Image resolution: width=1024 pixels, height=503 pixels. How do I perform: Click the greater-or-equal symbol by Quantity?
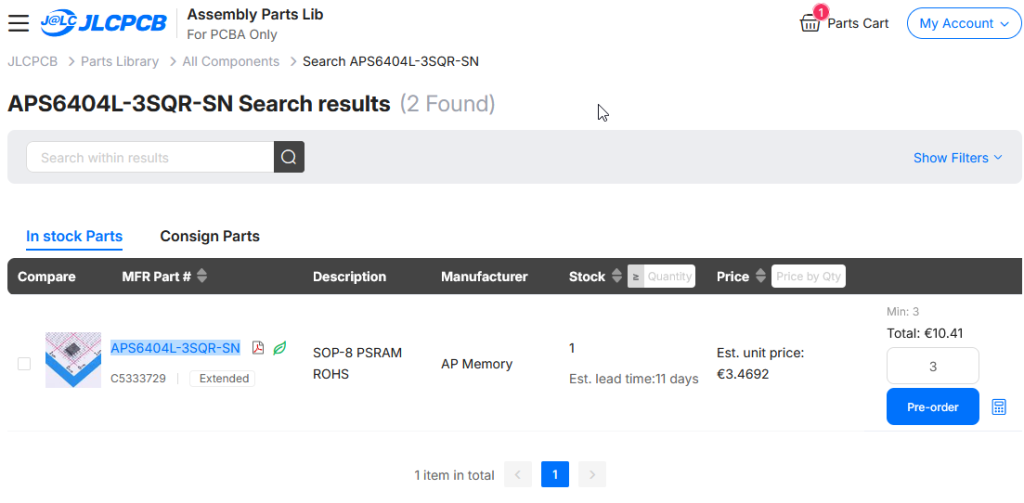point(635,276)
